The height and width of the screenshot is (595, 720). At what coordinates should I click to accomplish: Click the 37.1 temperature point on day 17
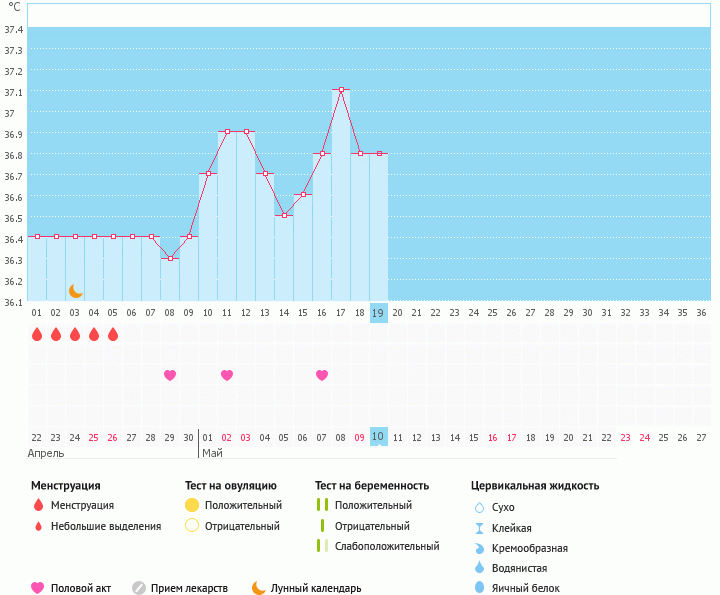(341, 90)
